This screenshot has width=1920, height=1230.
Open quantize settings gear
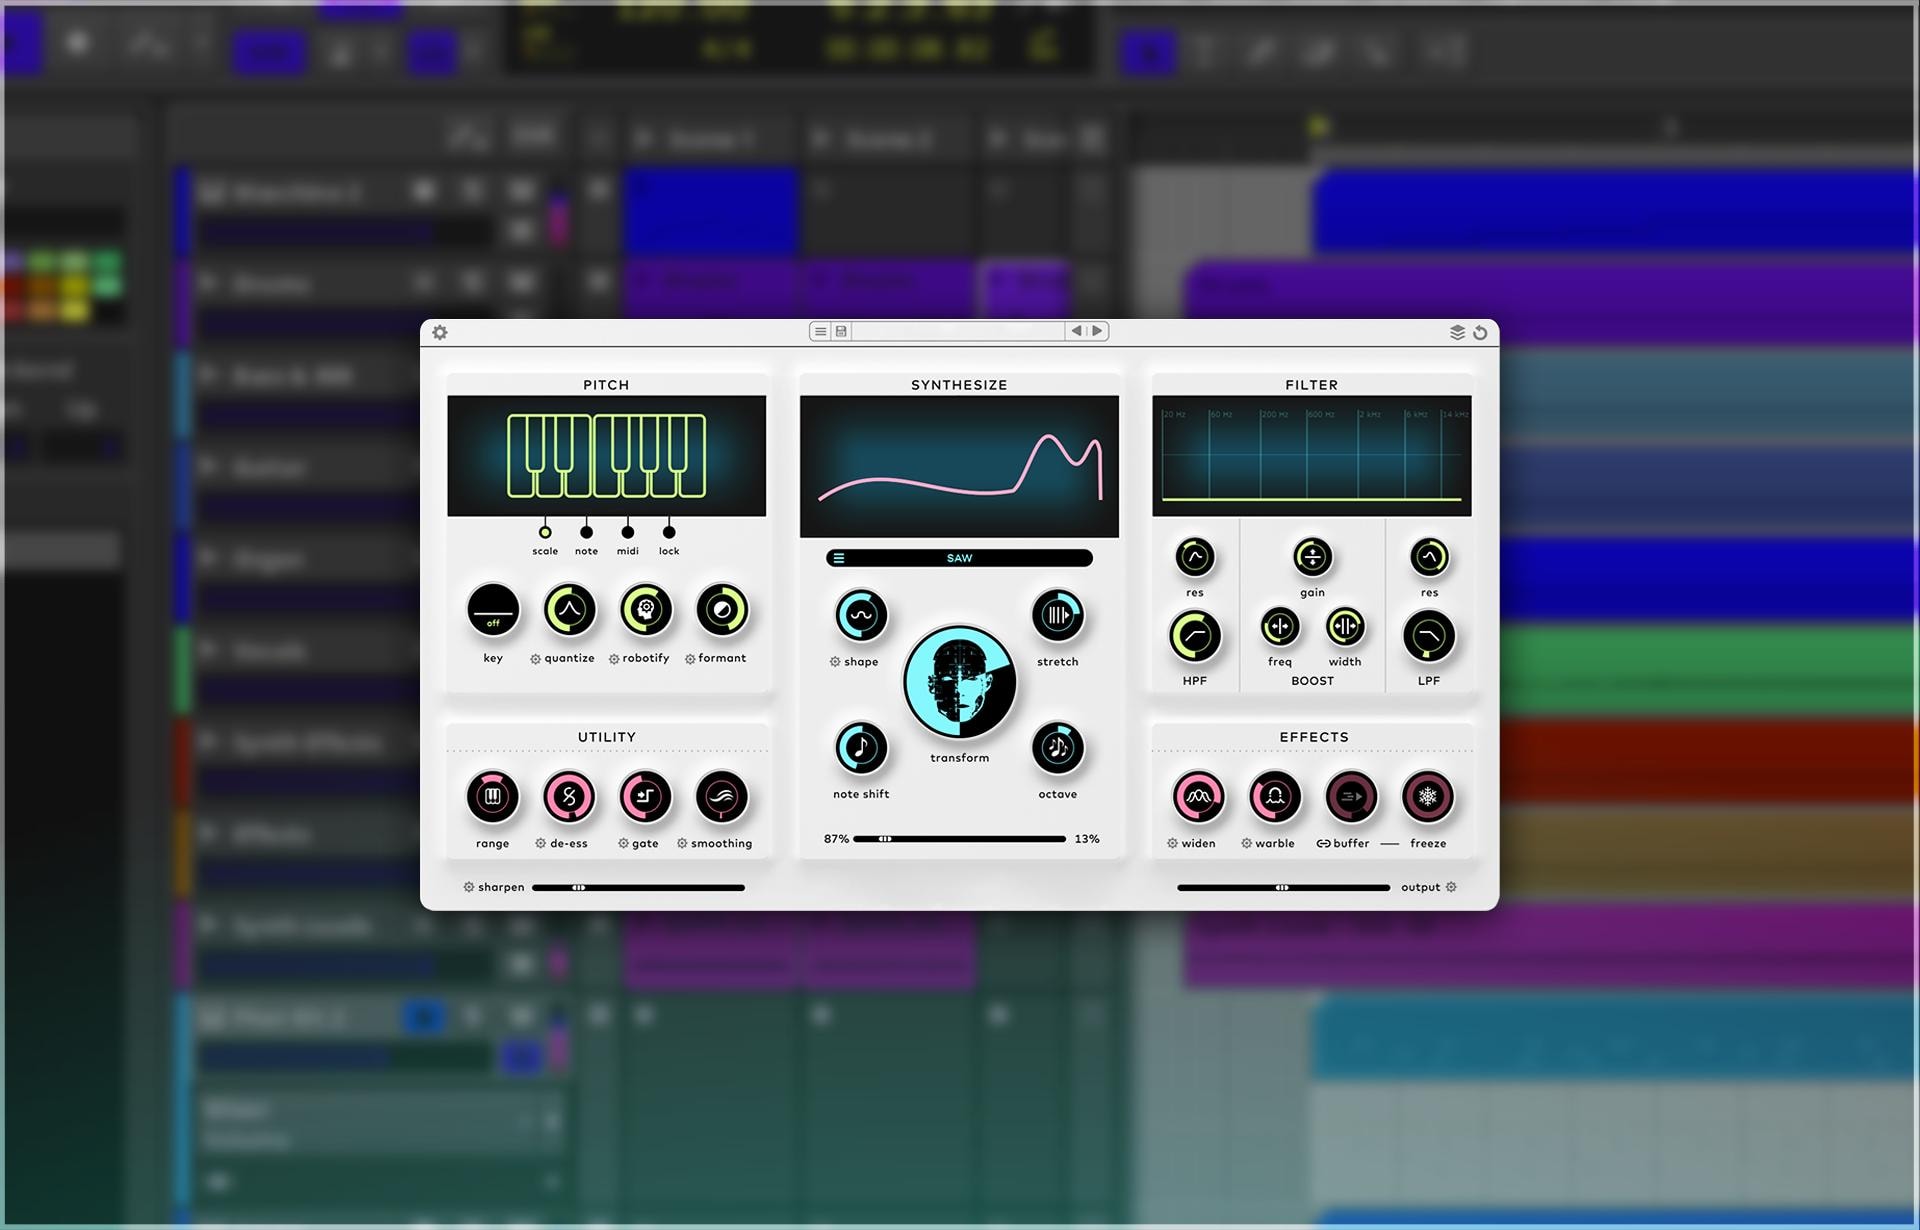[535, 659]
